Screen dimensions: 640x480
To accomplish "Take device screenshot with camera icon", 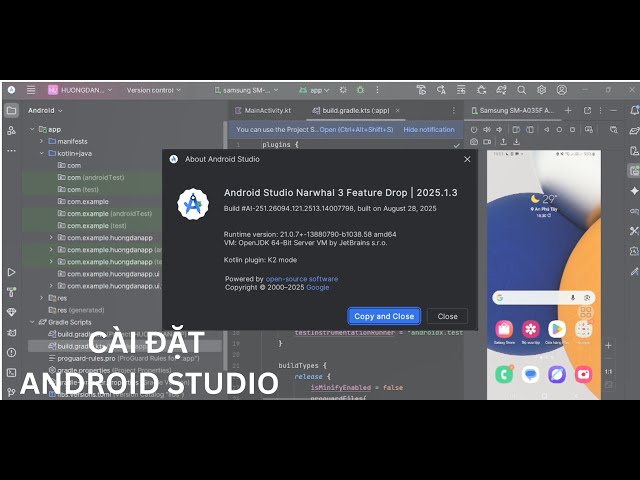I will (473, 142).
